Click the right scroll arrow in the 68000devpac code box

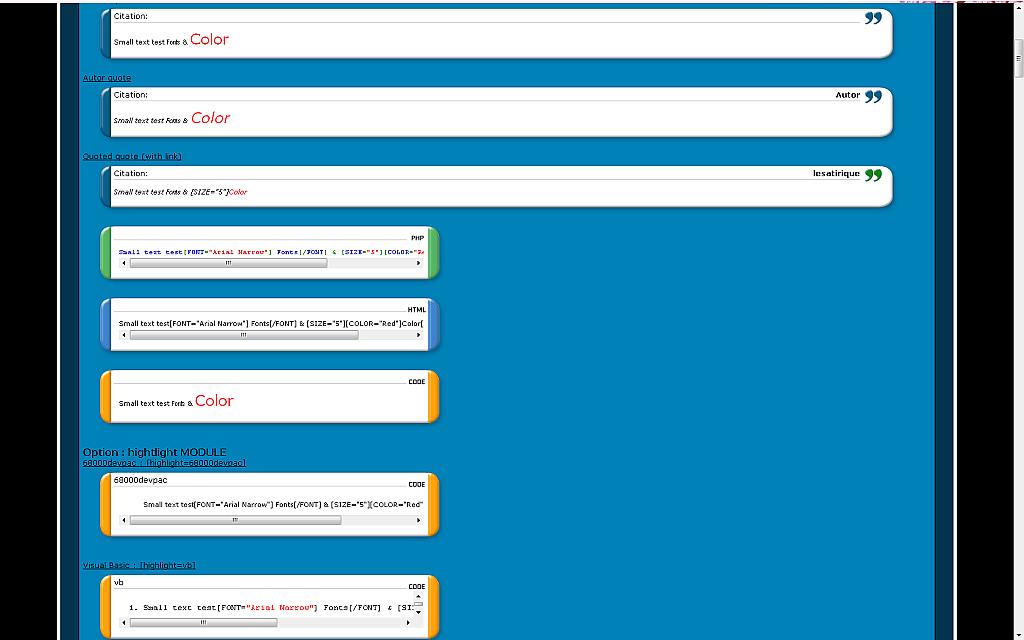418,520
